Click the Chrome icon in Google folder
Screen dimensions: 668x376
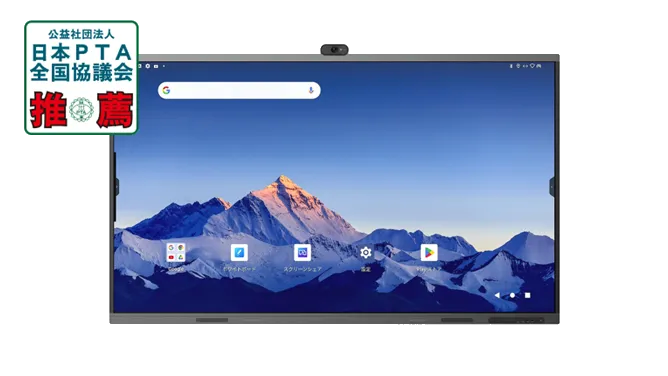(x=181, y=248)
